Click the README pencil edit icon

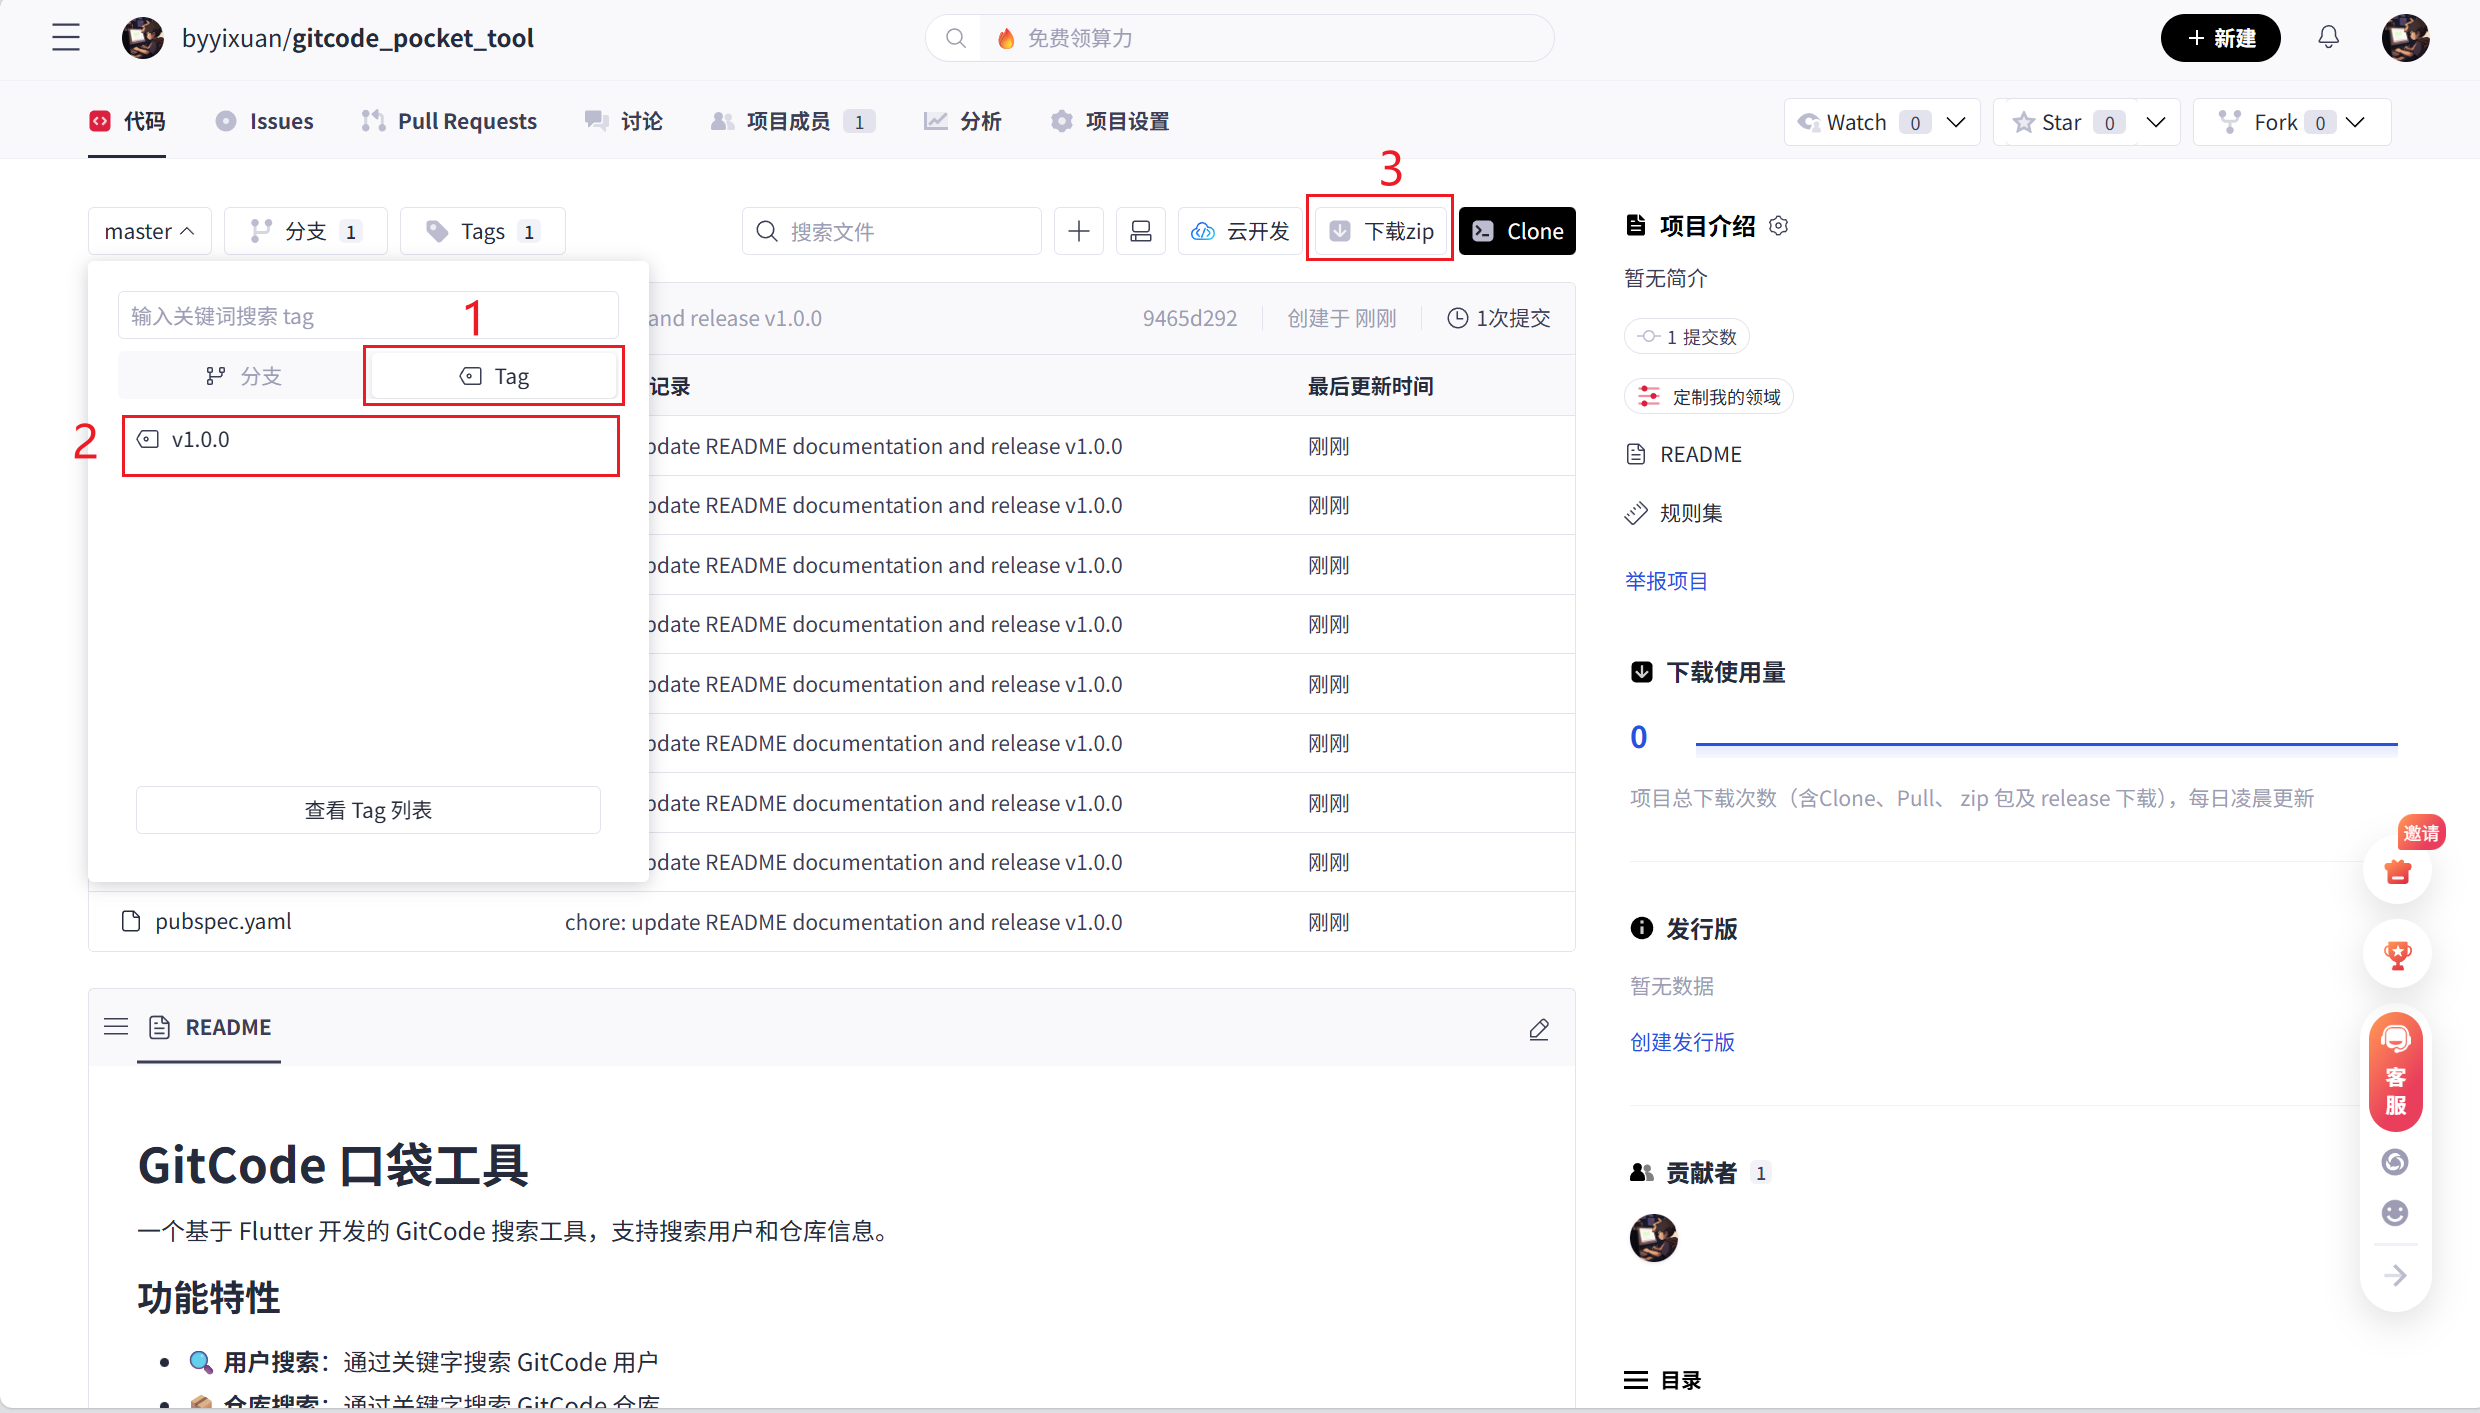point(1539,1029)
